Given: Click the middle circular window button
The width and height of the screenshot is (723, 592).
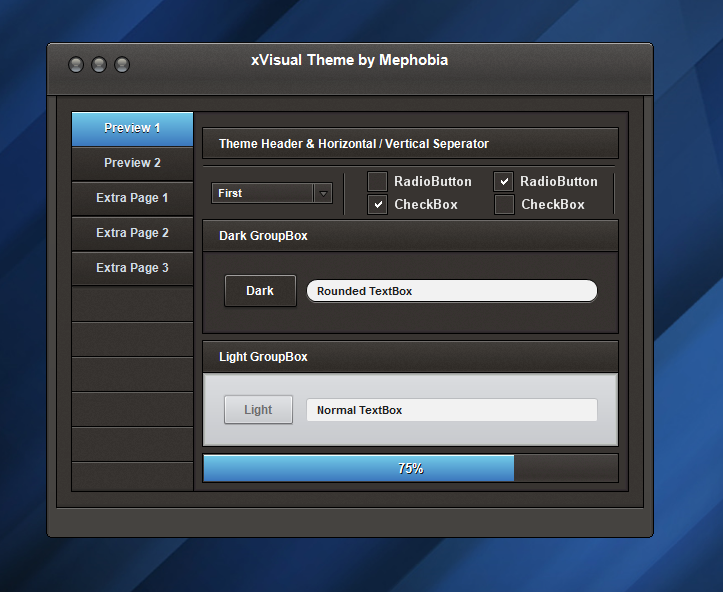Looking at the screenshot, I should (x=99, y=65).
